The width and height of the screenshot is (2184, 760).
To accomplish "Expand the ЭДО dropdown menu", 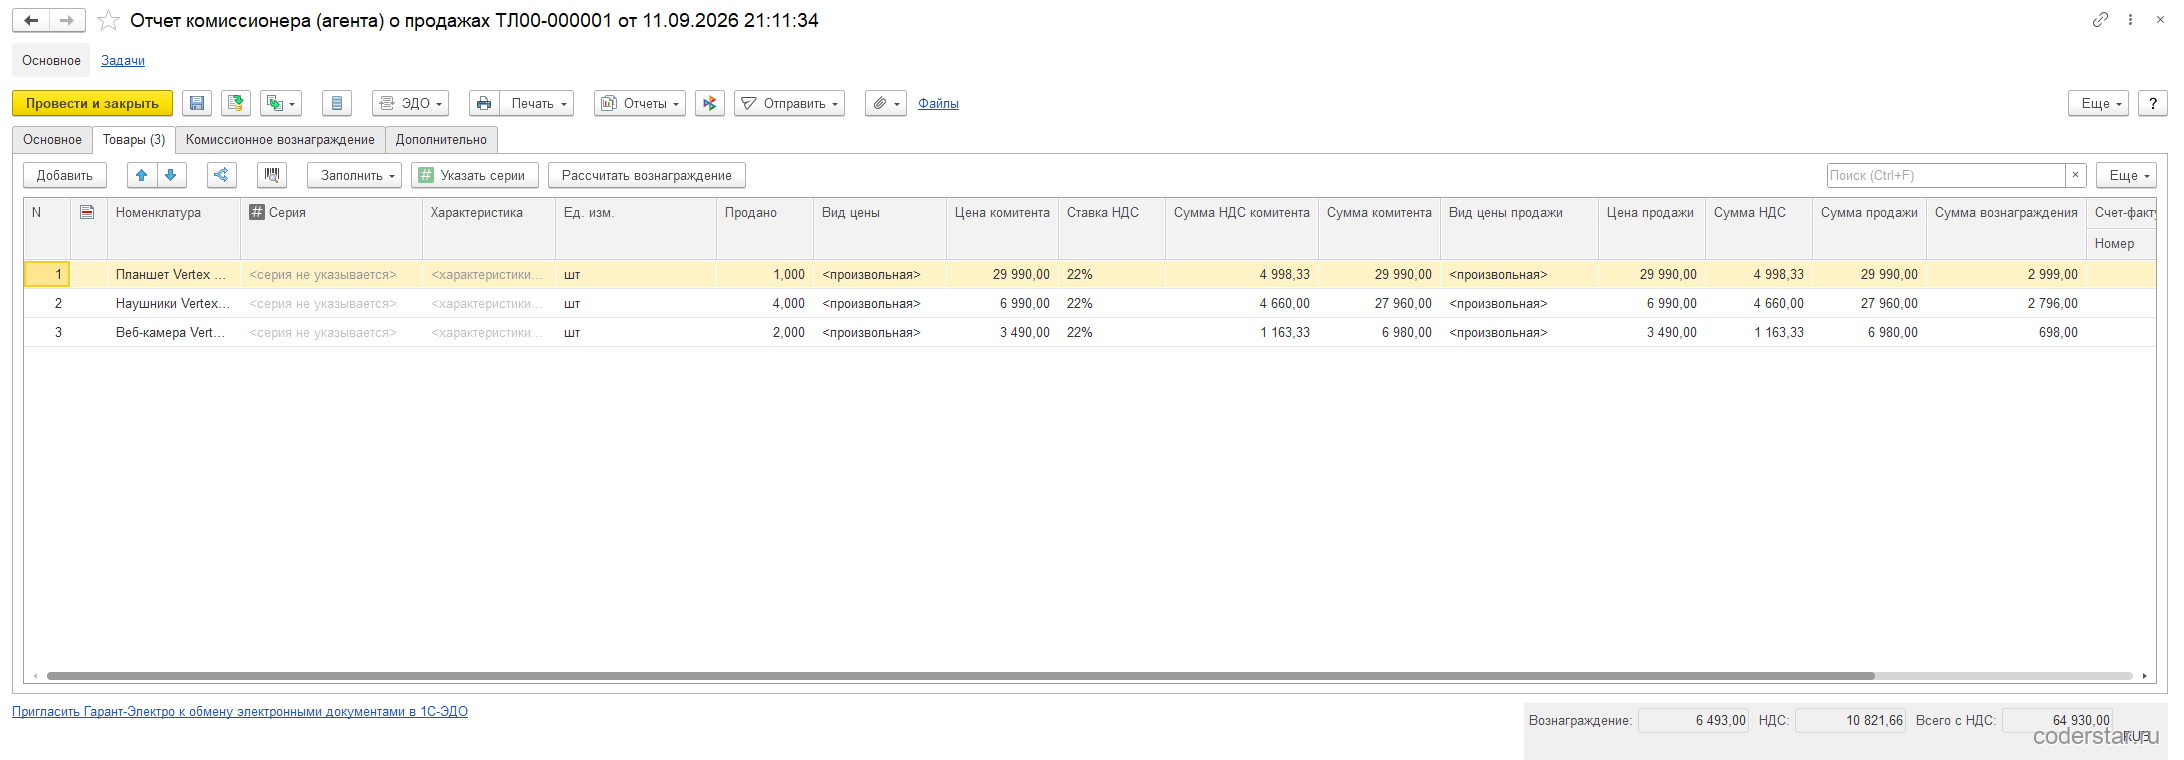I will pyautogui.click(x=410, y=103).
